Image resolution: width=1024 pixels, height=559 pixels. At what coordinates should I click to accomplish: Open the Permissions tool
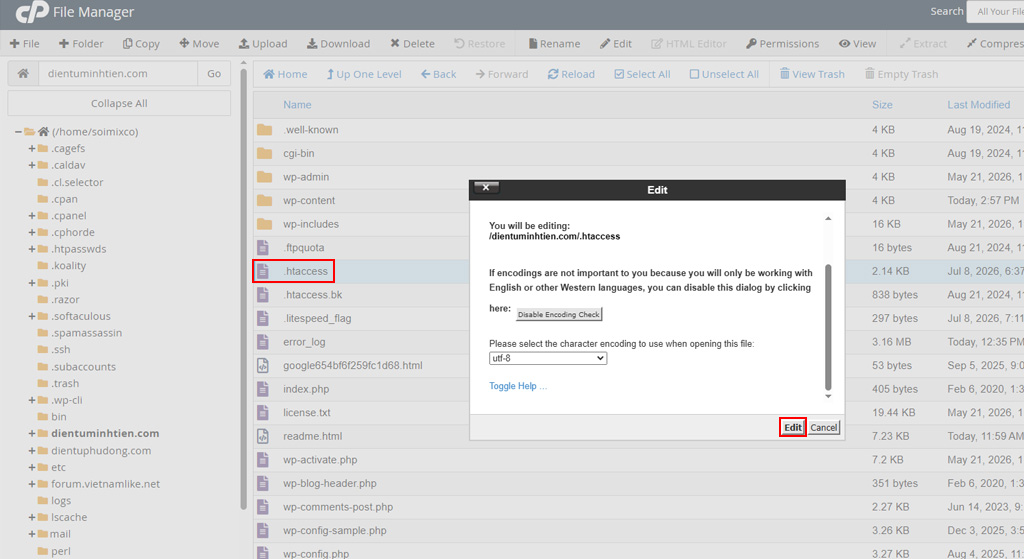(x=782, y=44)
